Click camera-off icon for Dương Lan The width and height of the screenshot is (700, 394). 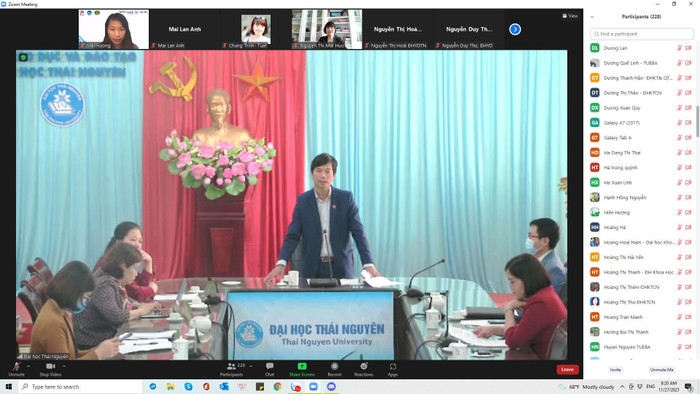pos(688,48)
